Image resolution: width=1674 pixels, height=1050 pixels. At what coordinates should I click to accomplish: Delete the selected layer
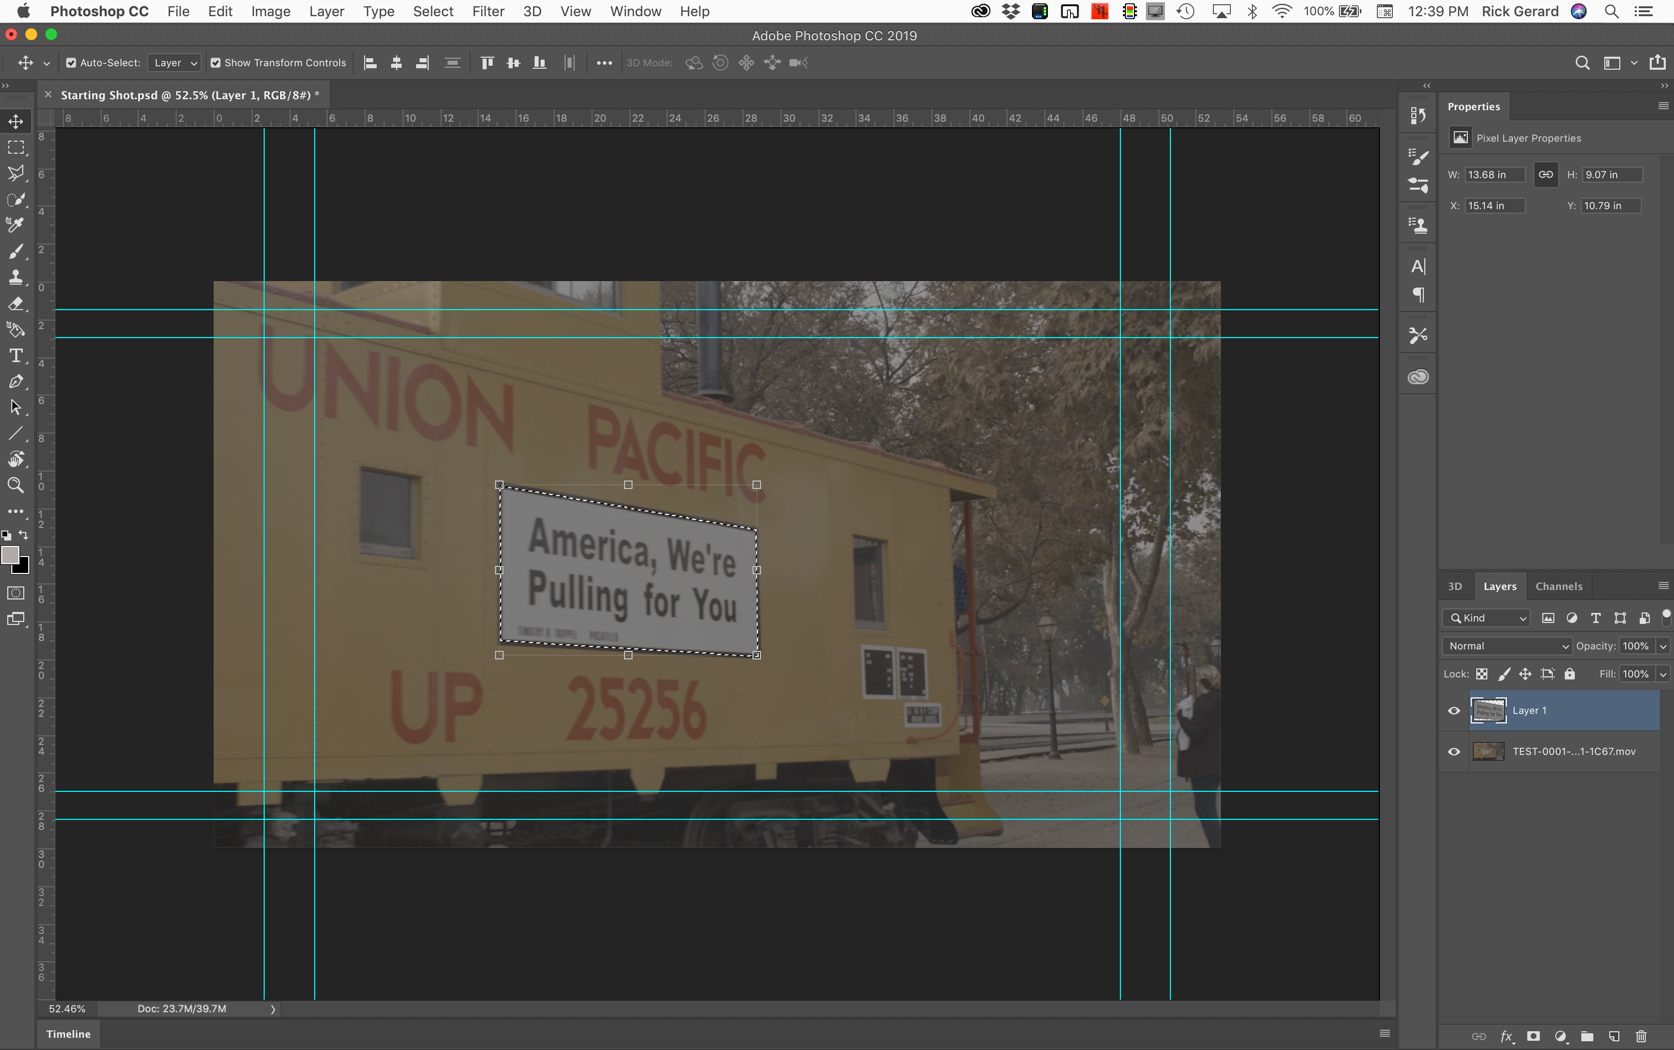pos(1641,1037)
